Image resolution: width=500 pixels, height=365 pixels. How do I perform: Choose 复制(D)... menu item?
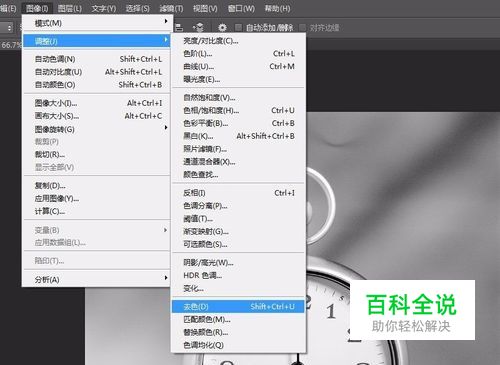pos(97,186)
